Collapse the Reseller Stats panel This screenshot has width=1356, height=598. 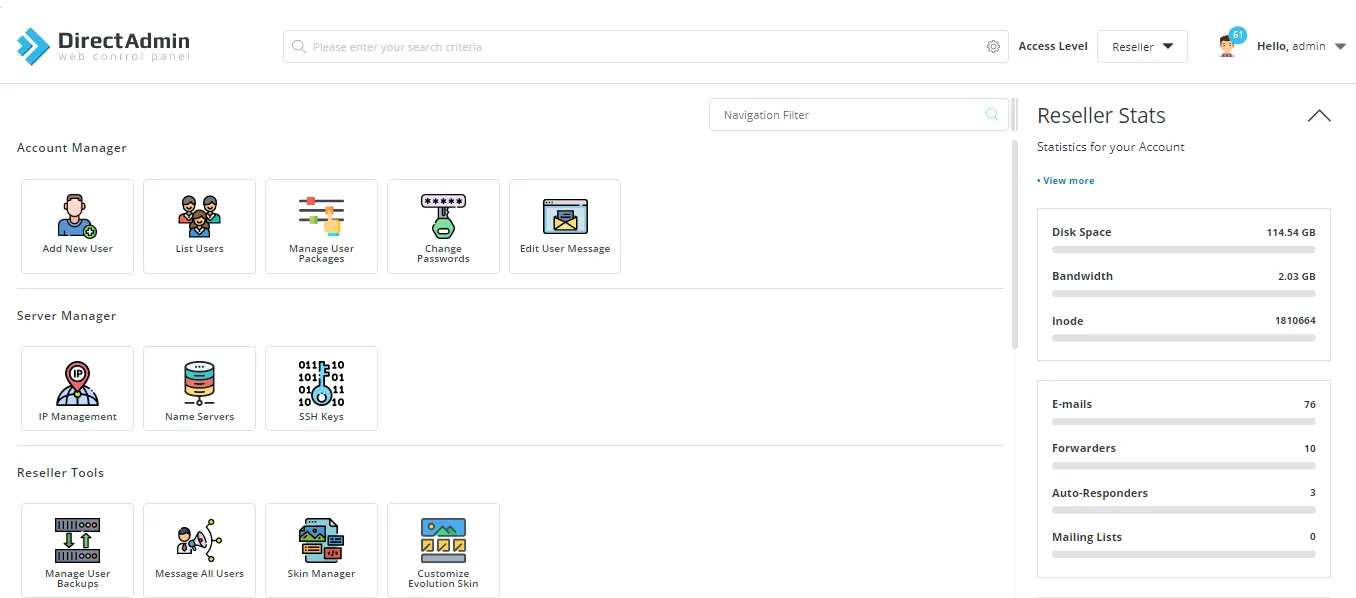click(x=1319, y=116)
